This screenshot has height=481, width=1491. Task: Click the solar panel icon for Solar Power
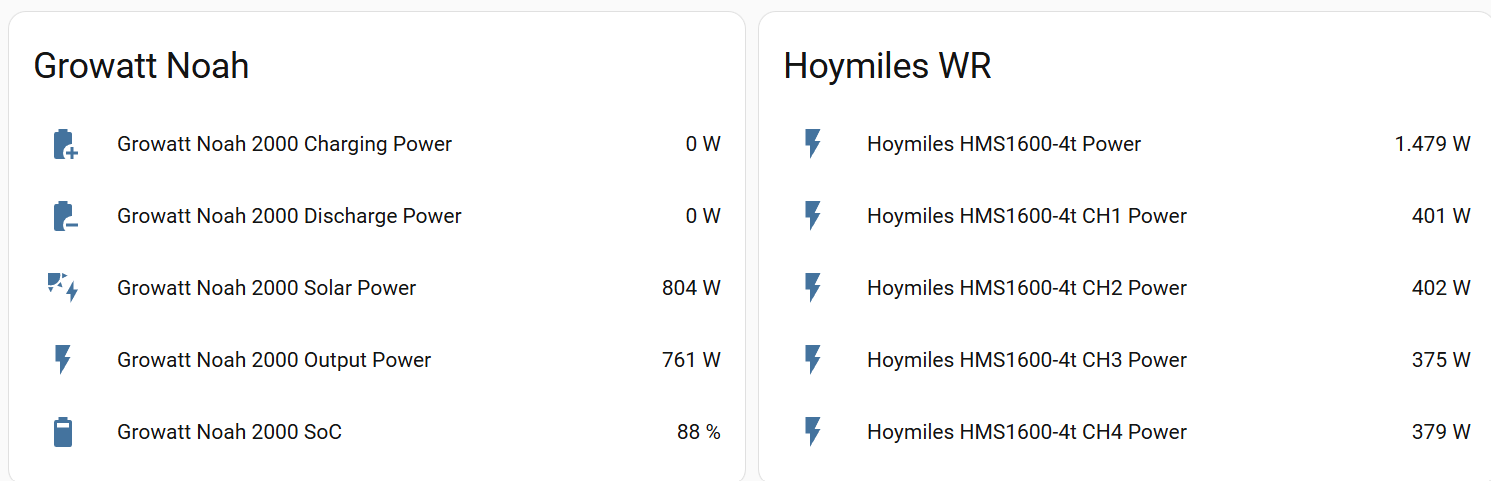(x=63, y=288)
